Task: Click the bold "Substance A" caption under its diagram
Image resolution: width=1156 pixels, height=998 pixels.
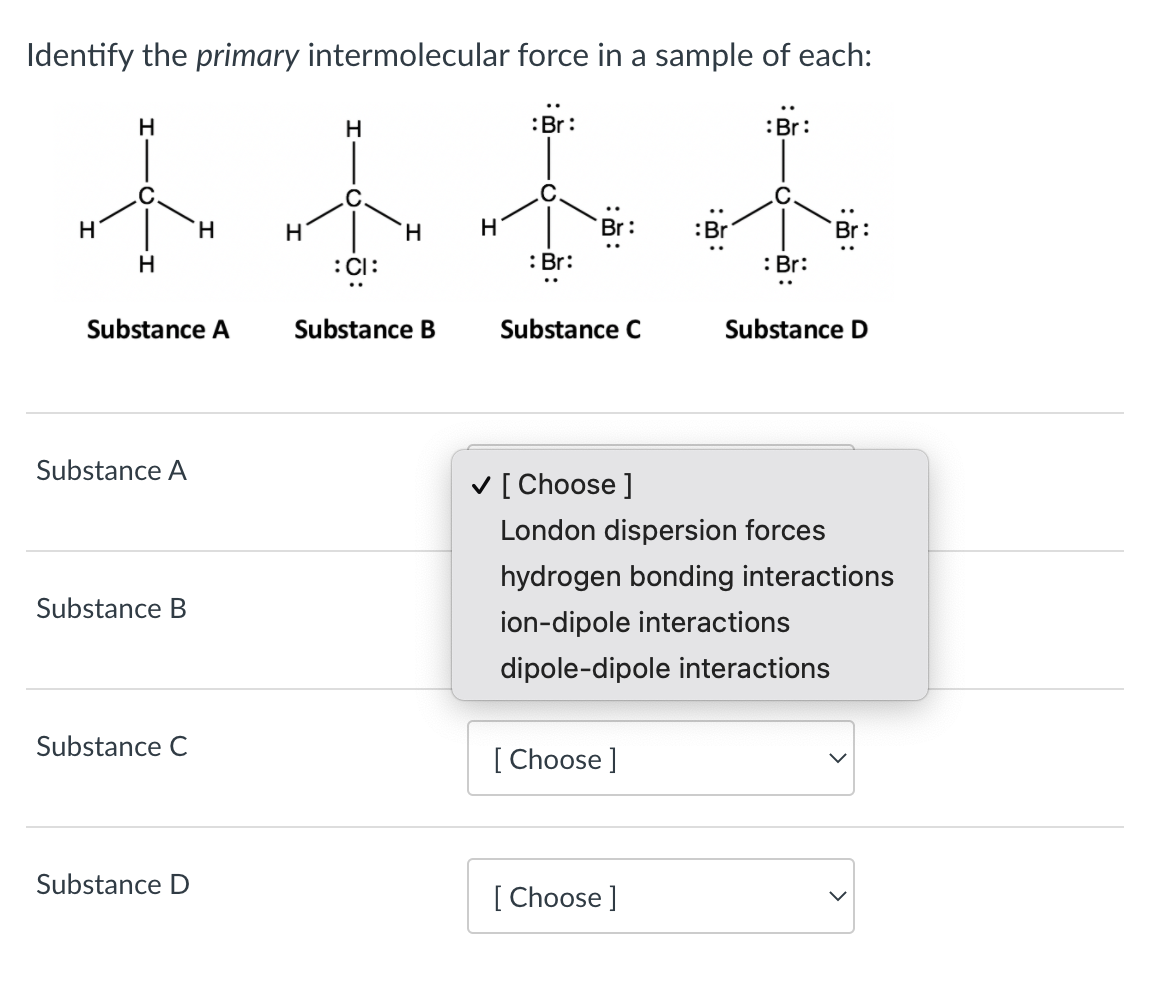Action: pos(156,330)
